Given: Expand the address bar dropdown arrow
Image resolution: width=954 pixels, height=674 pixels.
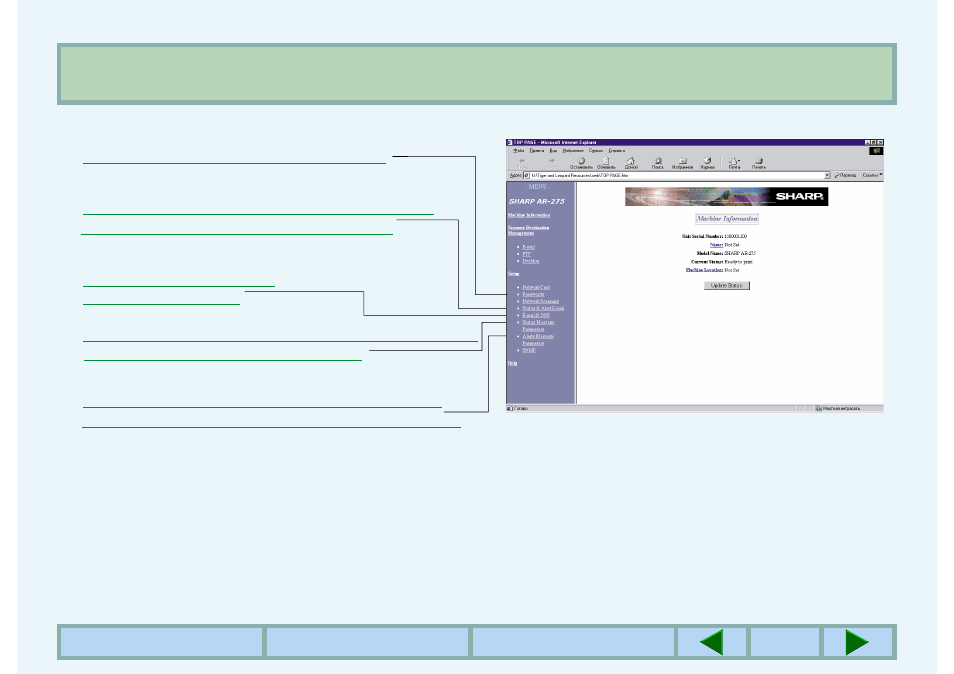Looking at the screenshot, I should pyautogui.click(x=827, y=175).
